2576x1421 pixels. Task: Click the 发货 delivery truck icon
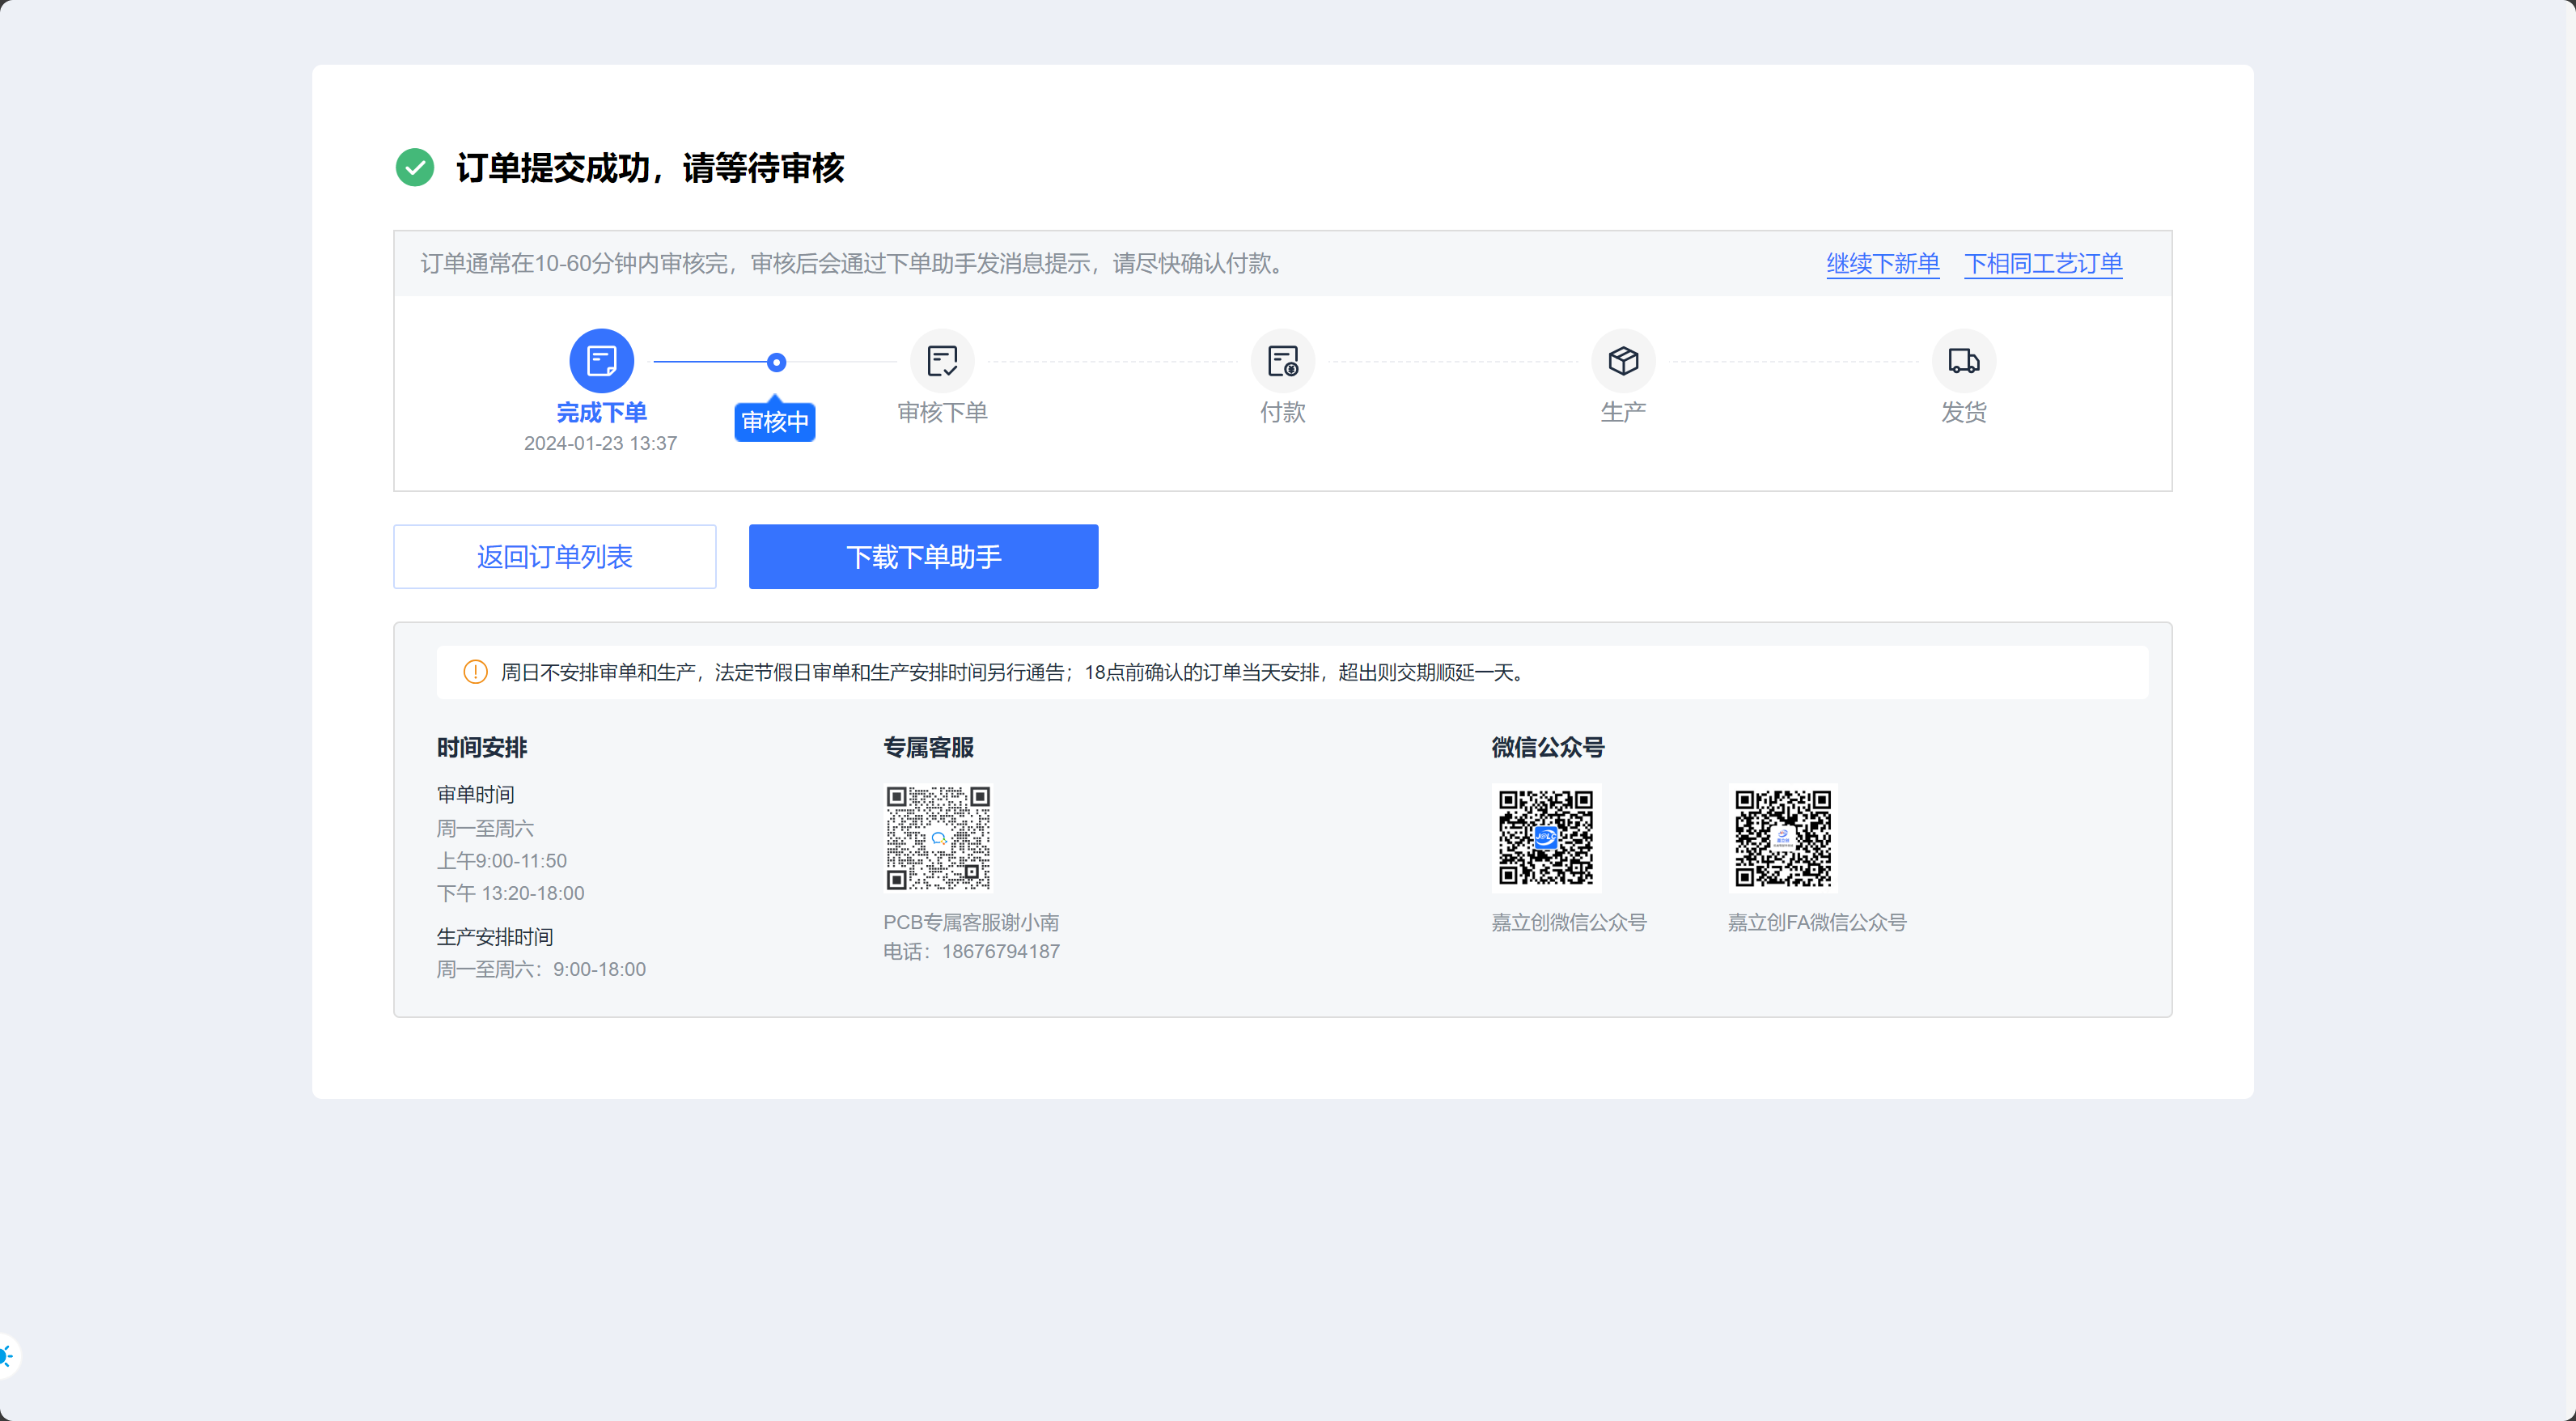[1963, 361]
